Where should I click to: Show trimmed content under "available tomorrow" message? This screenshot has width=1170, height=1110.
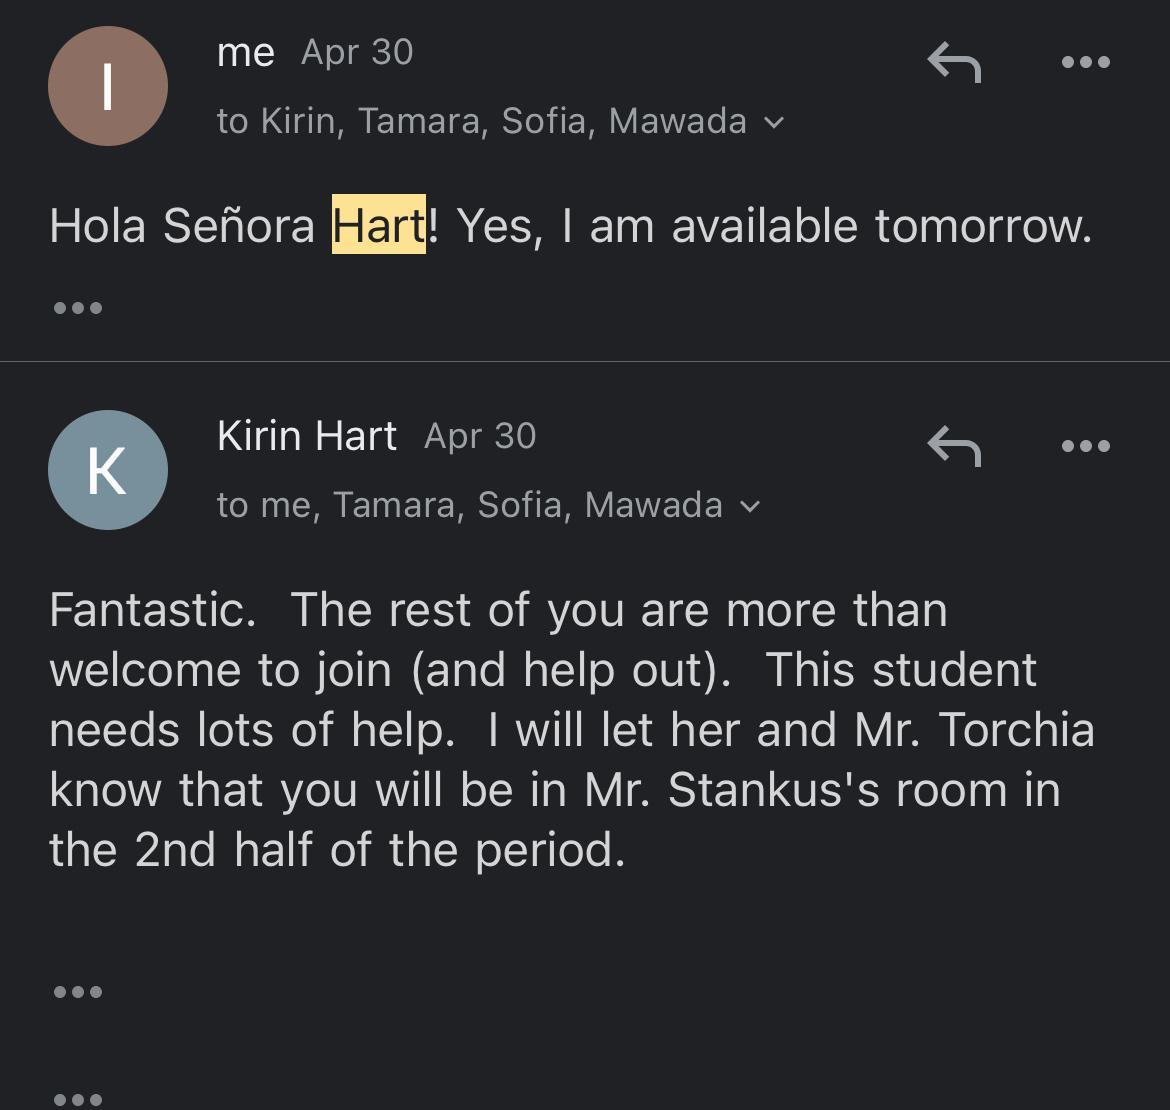[78, 308]
